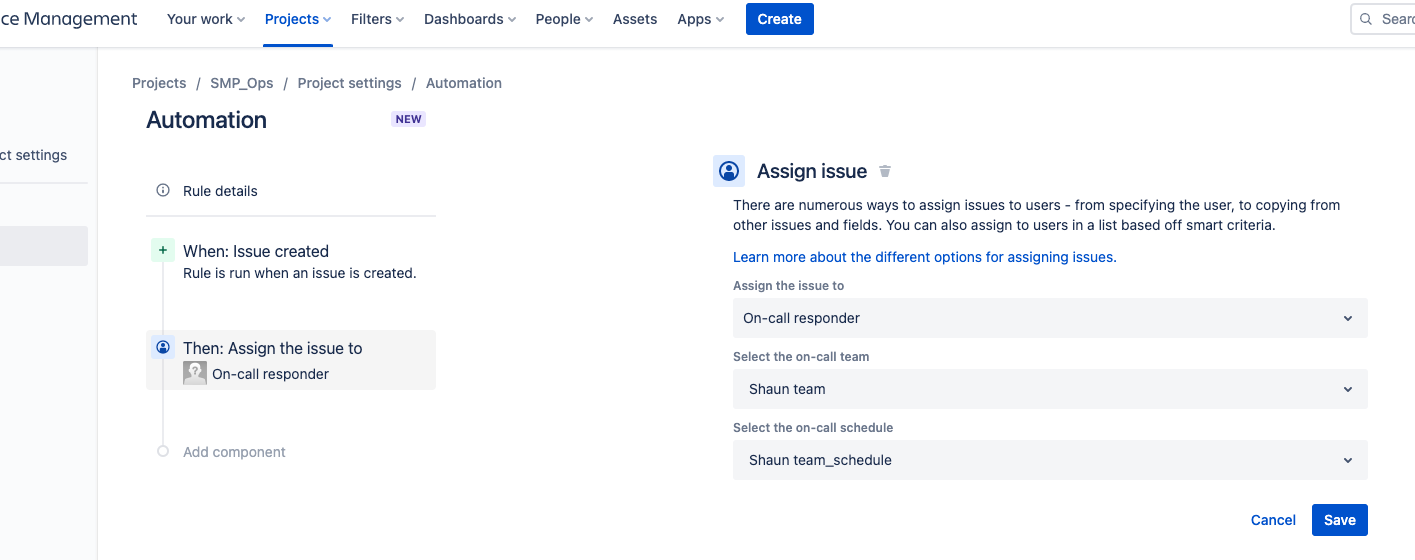Click the Create button
1415x560 pixels.
(780, 19)
